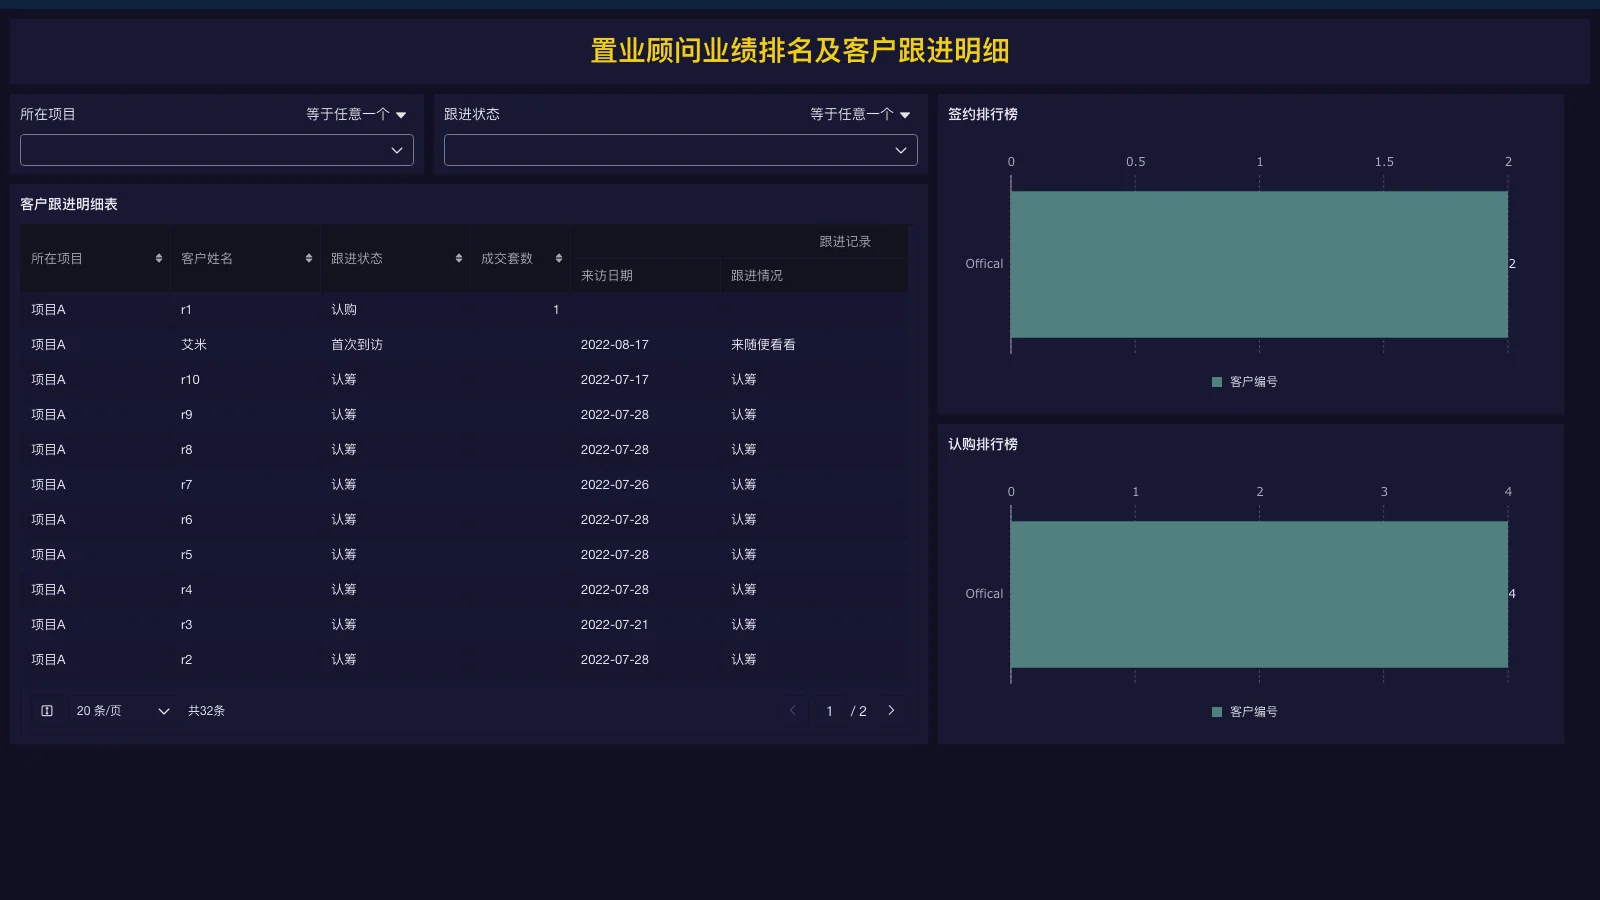
Task: Open the 20条/页 page size dropdown
Action: [x=120, y=710]
